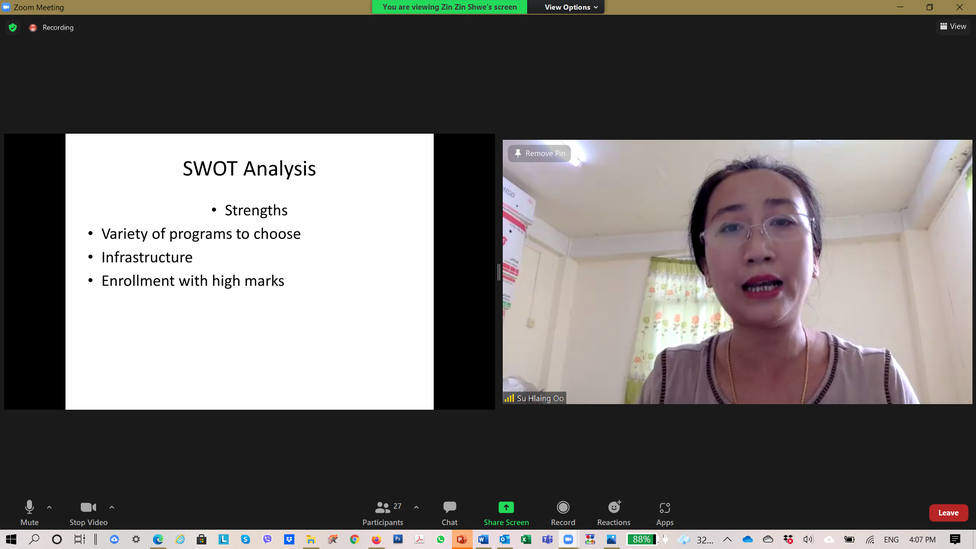
Task: Click the red Leave button
Action: tap(948, 513)
